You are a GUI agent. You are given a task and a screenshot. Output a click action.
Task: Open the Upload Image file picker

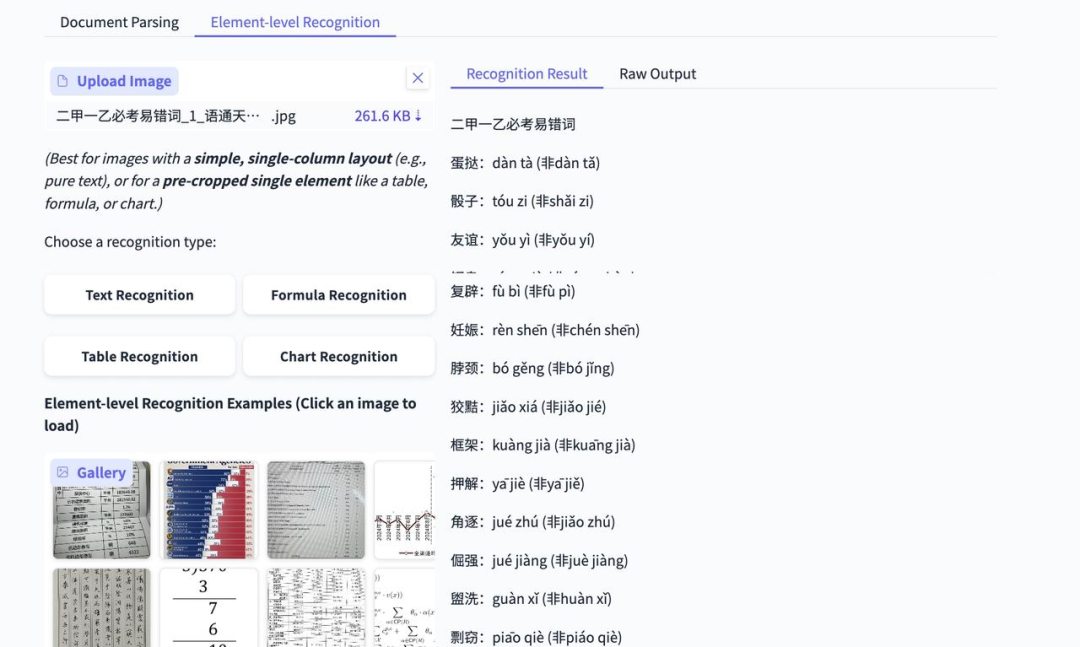[113, 80]
